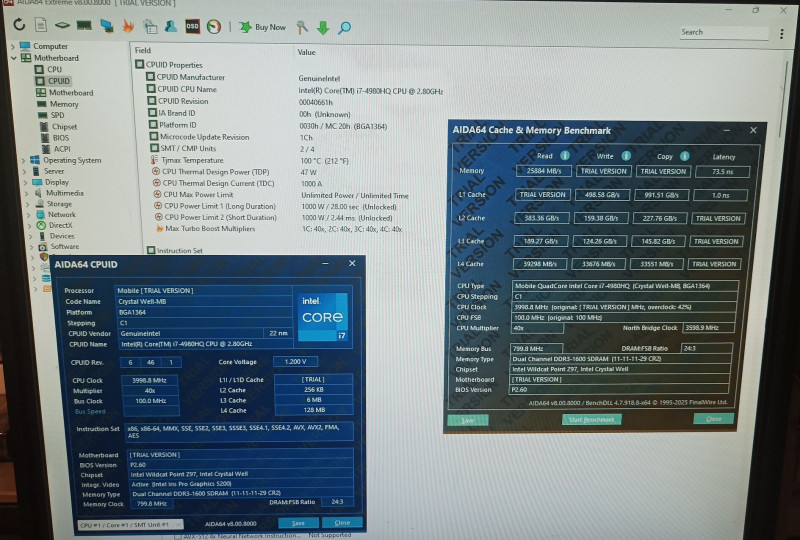Click Read info icon in benchmark window

pos(565,155)
